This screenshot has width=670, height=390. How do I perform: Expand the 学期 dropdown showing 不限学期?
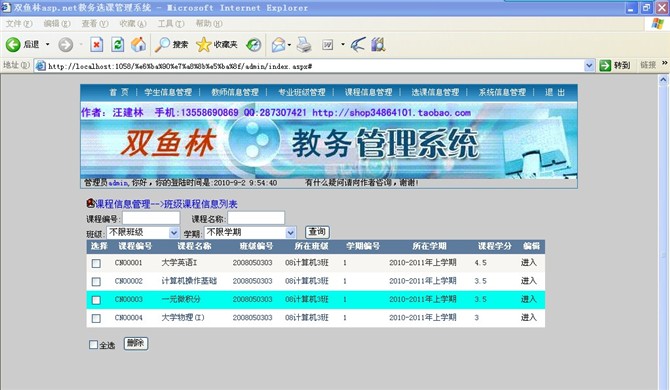coord(291,233)
